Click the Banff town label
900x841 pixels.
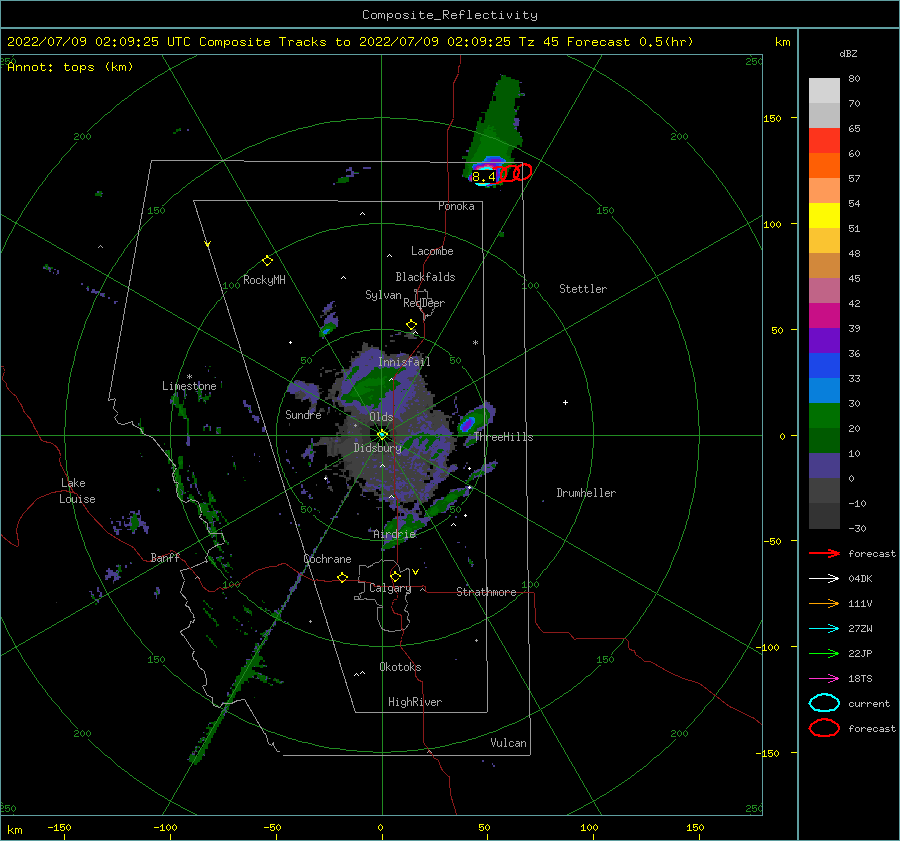165,557
